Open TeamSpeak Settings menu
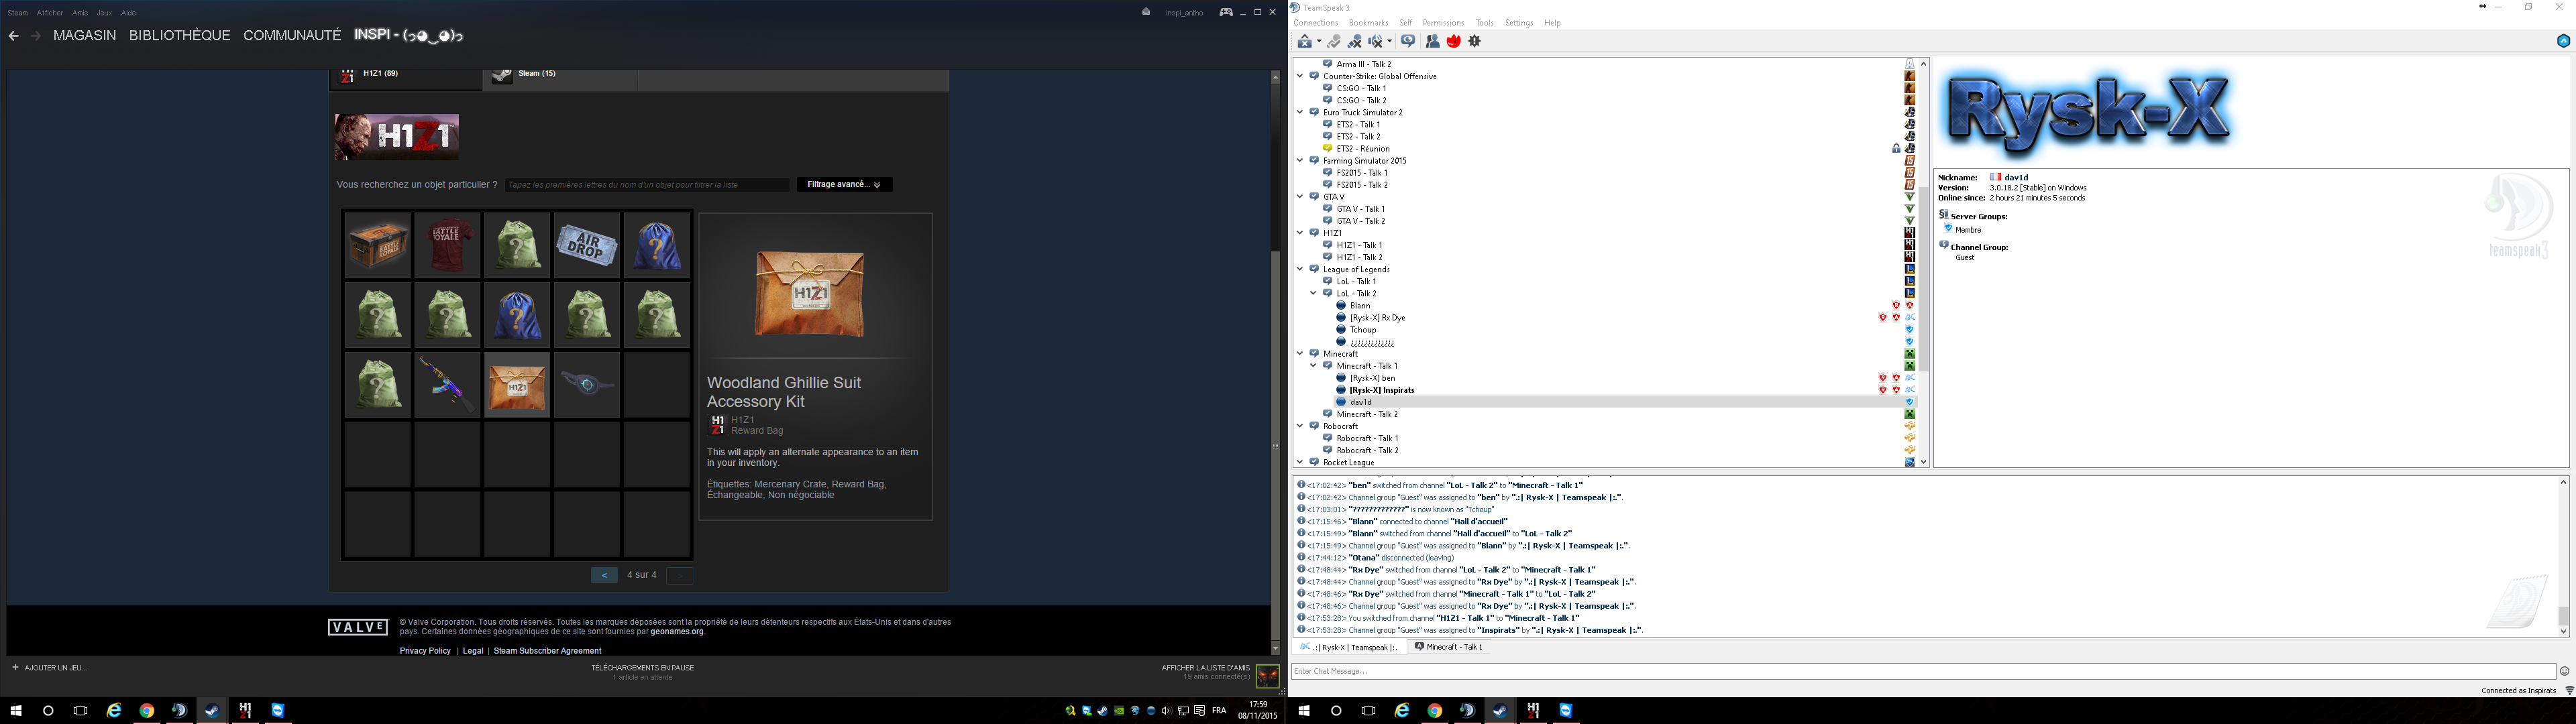Screen dimensions: 2576x724 click(x=1519, y=23)
